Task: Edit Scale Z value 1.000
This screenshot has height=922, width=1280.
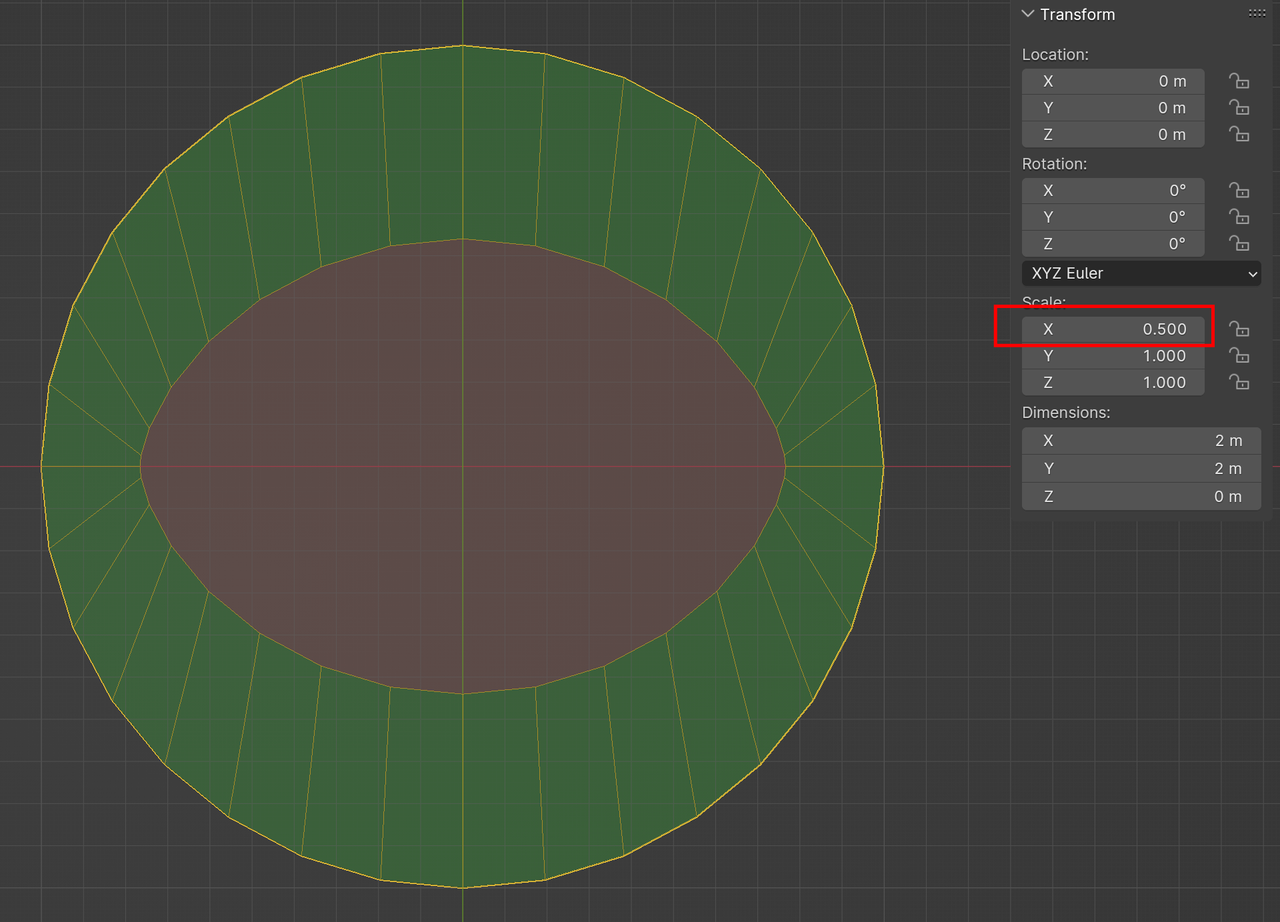Action: (1113, 383)
